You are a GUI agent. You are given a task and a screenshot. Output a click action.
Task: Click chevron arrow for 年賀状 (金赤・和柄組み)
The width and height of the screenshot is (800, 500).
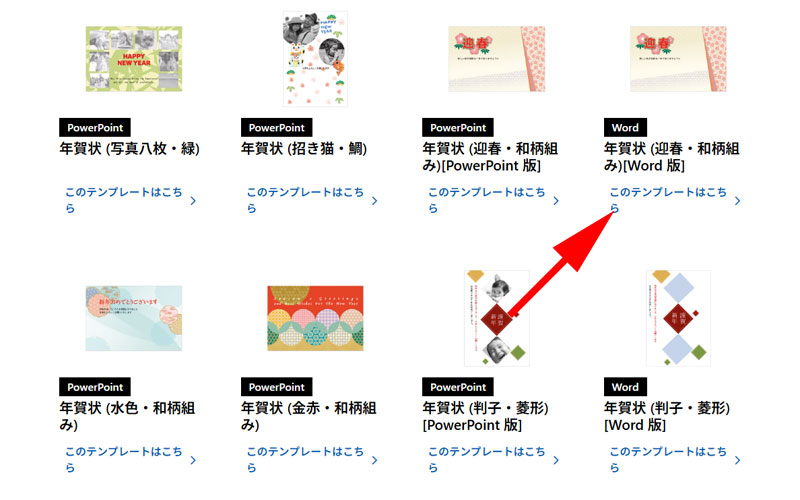374,460
